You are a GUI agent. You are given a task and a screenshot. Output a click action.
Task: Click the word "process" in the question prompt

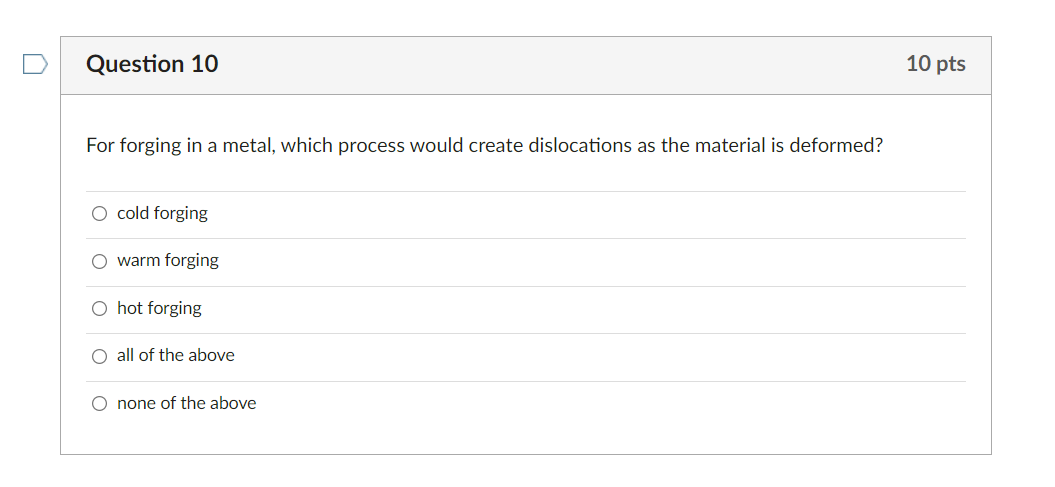(371, 146)
